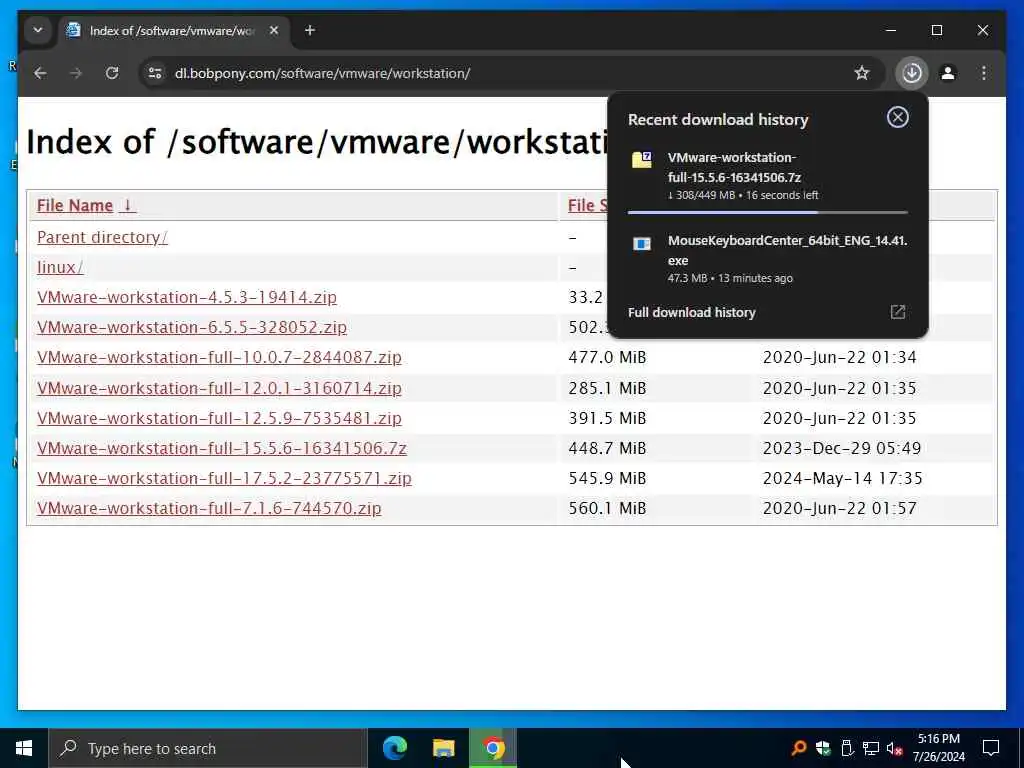Click the 560.1 MiB size cell

607,508
